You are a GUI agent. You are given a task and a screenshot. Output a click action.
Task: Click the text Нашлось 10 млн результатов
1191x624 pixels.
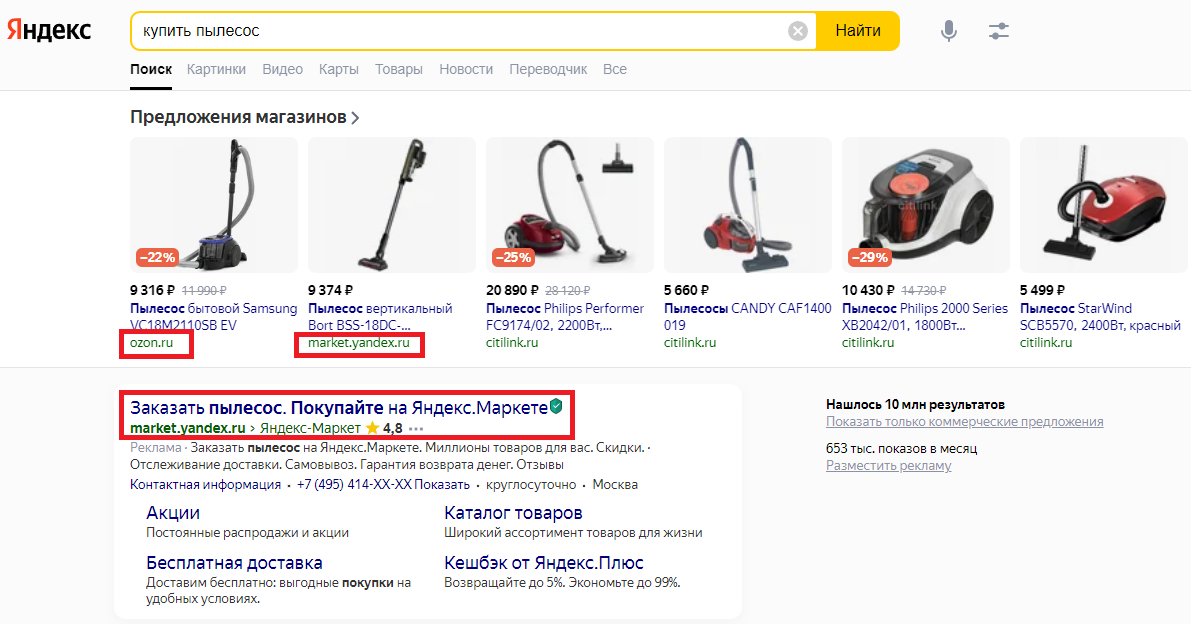[x=915, y=405]
